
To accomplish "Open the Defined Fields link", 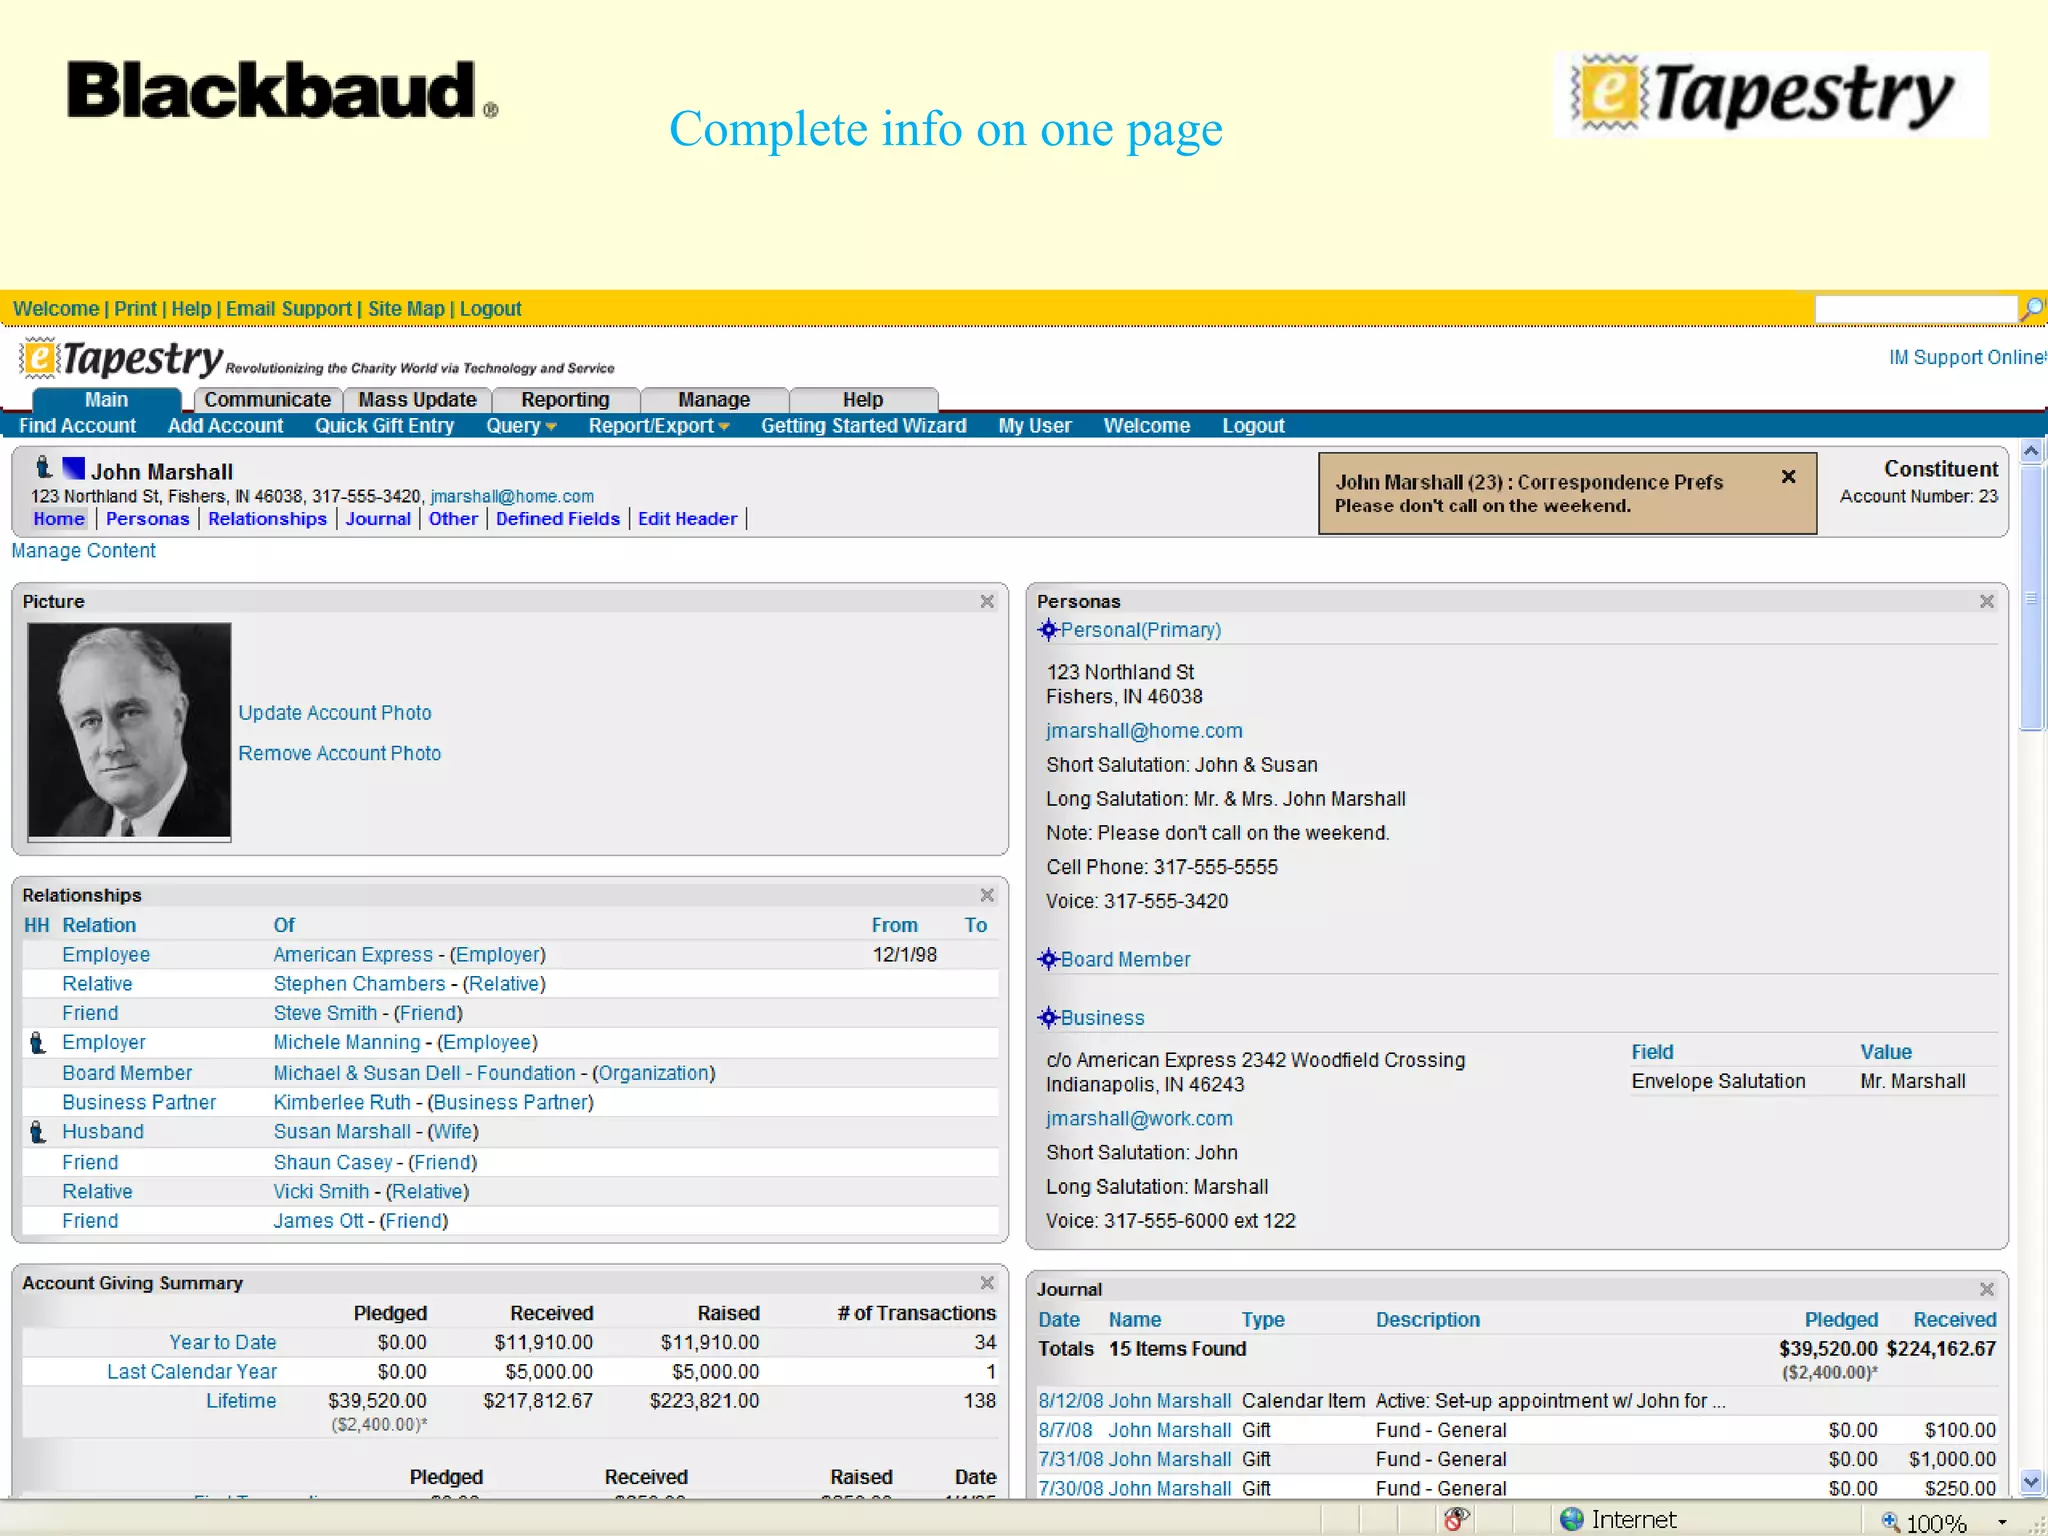I will click(x=557, y=519).
